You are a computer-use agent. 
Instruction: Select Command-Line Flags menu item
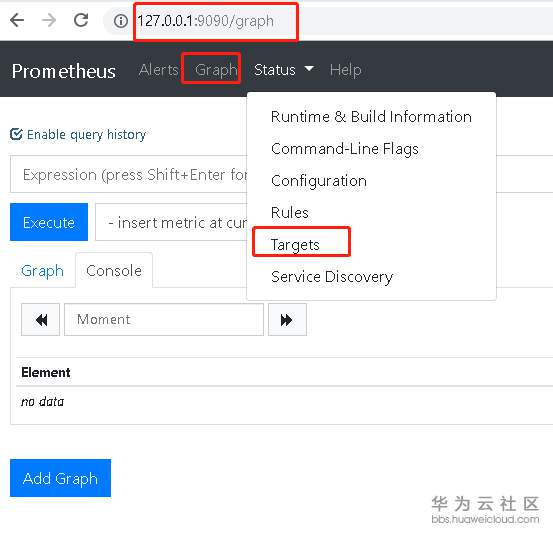coord(345,149)
